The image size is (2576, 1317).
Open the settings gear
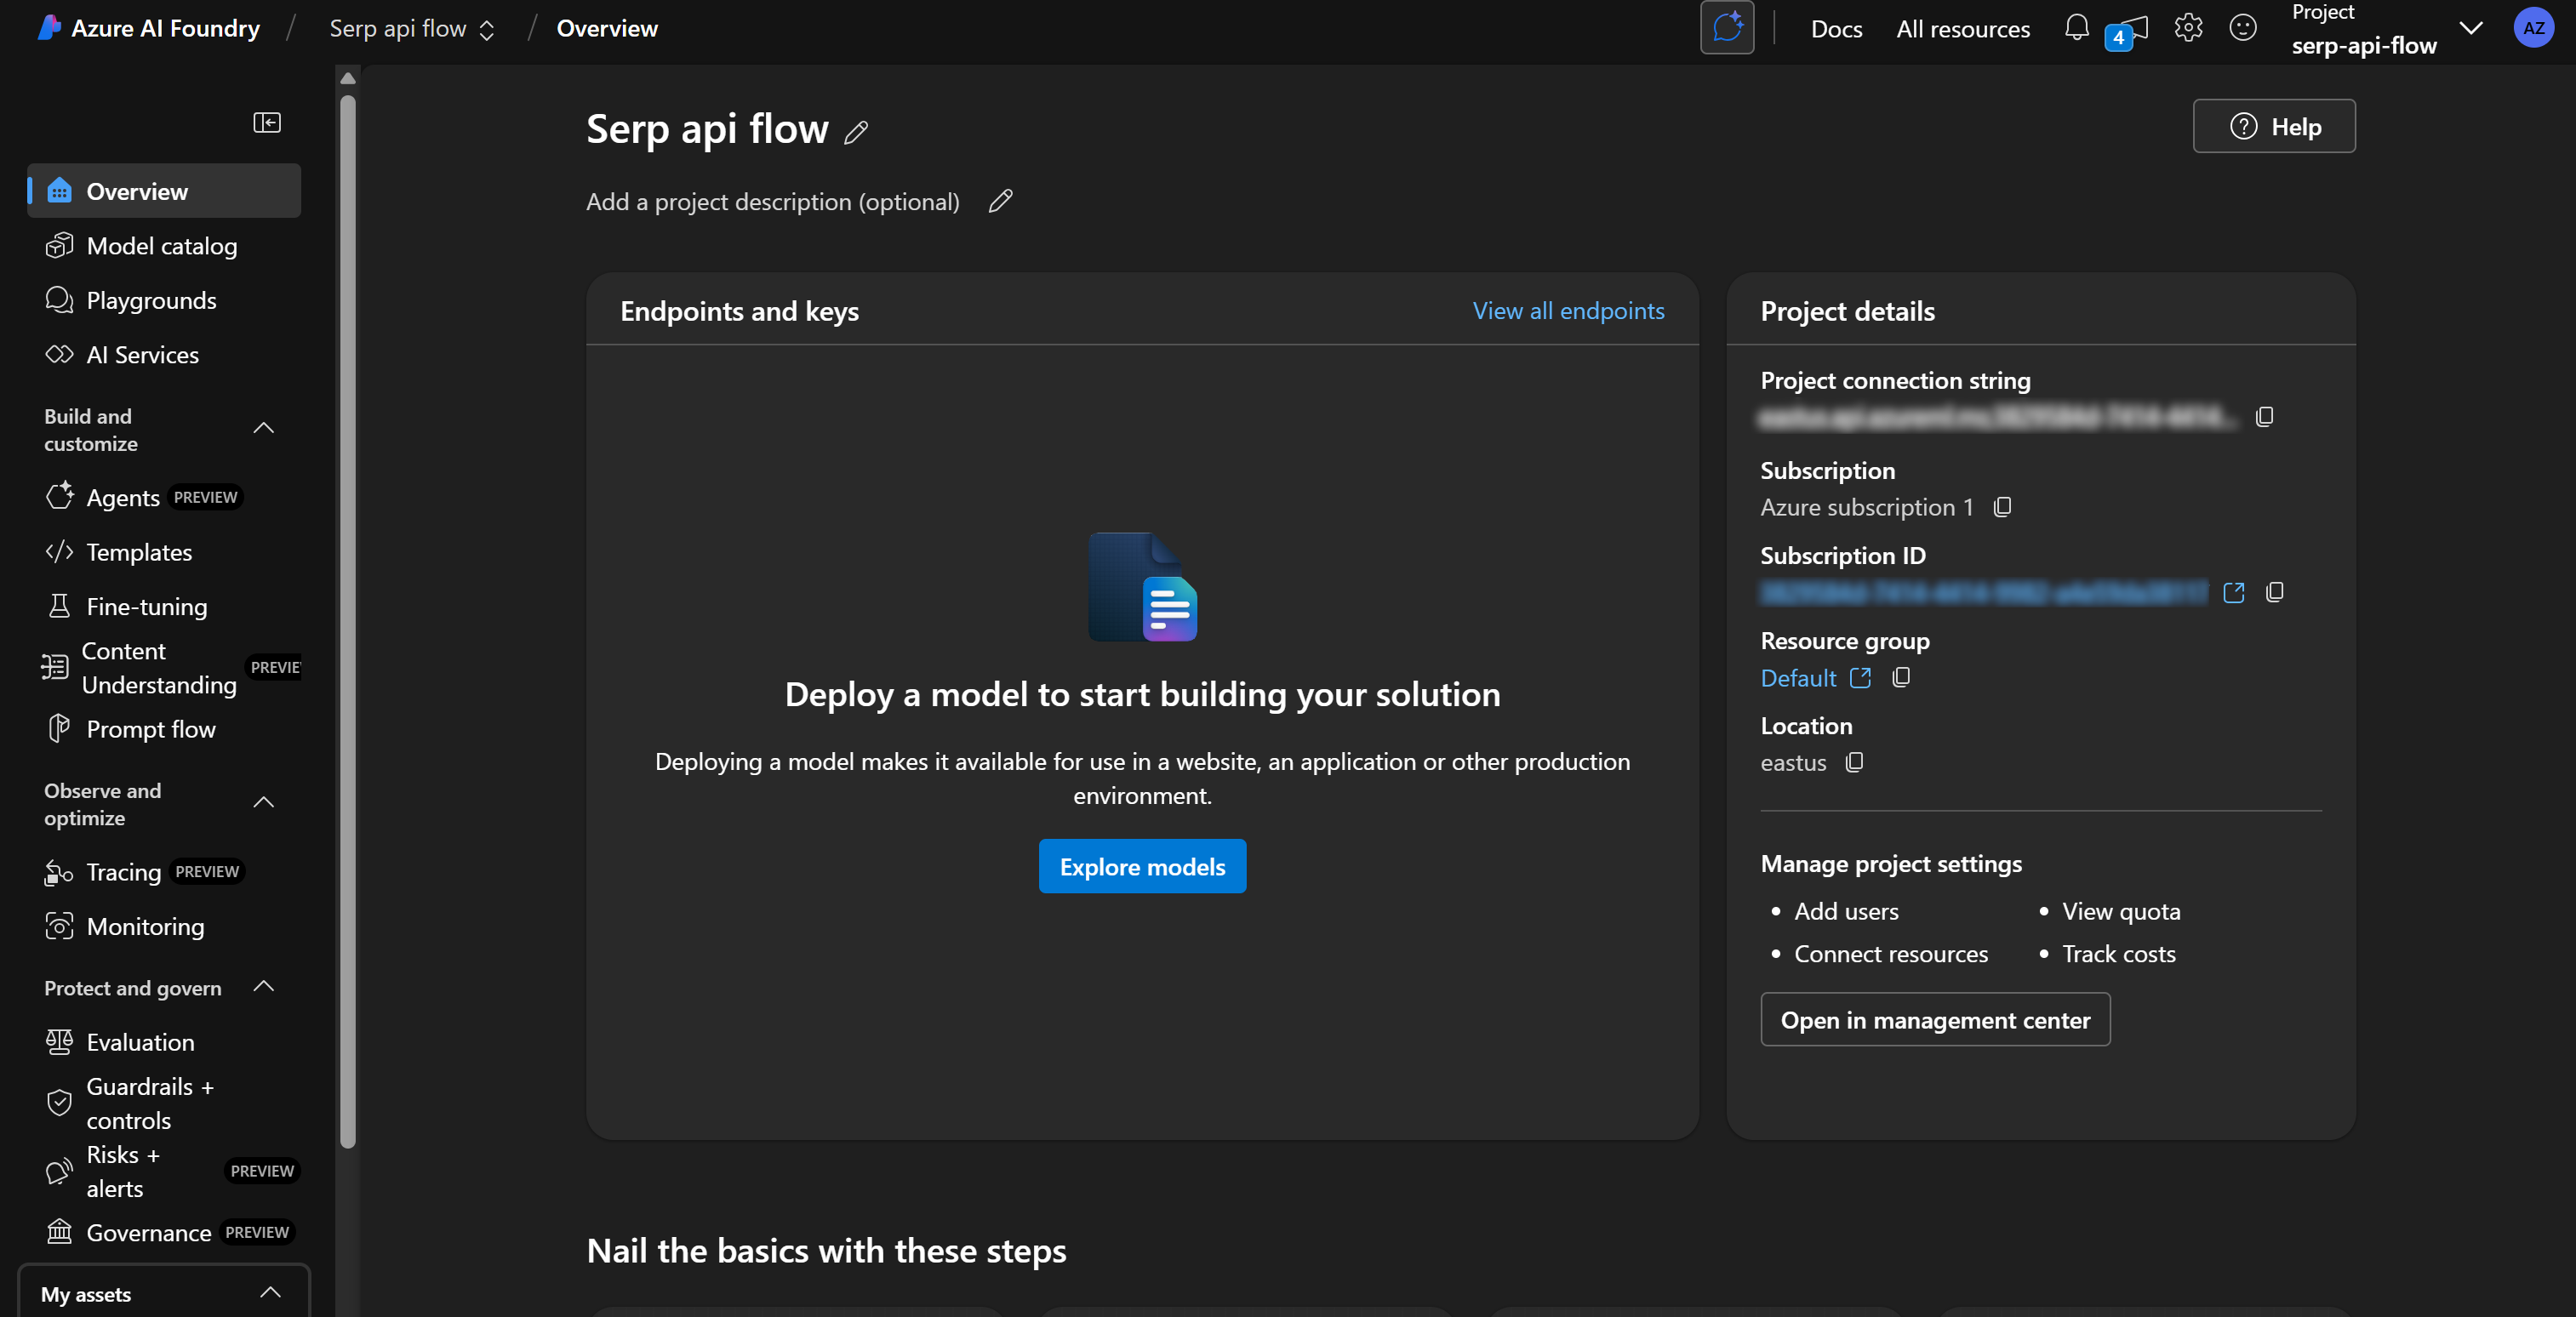(2189, 28)
